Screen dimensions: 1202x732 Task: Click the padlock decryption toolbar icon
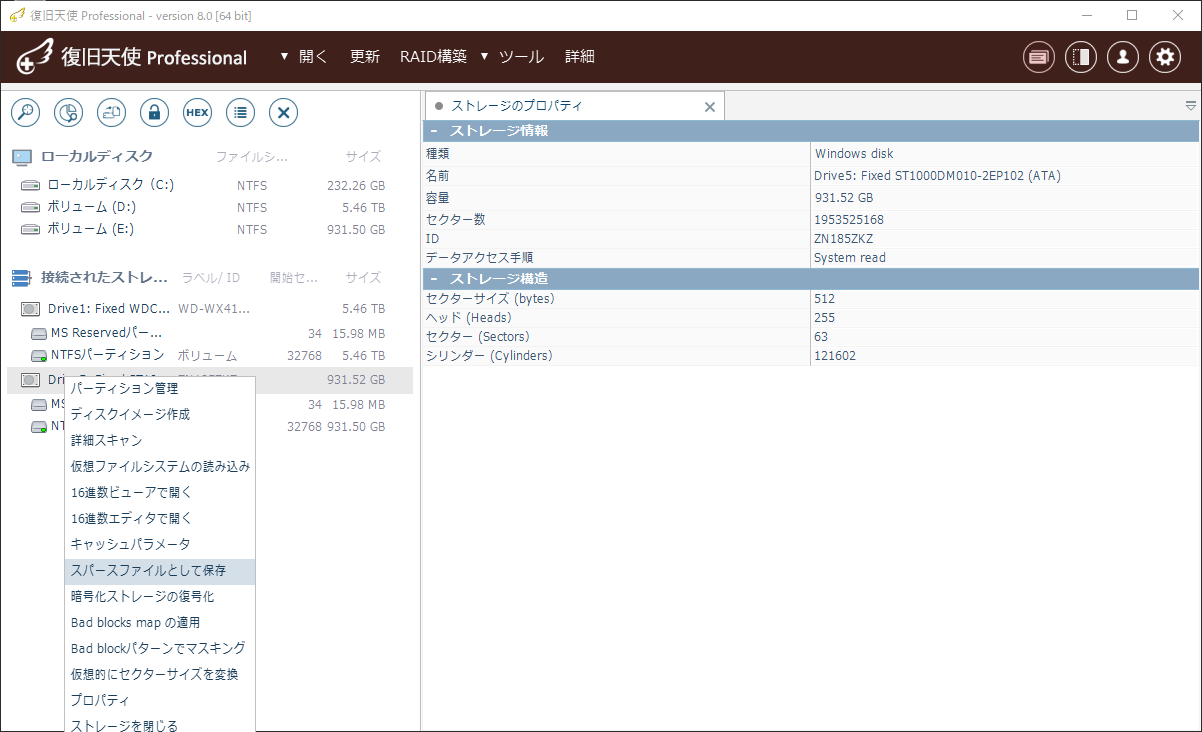154,112
